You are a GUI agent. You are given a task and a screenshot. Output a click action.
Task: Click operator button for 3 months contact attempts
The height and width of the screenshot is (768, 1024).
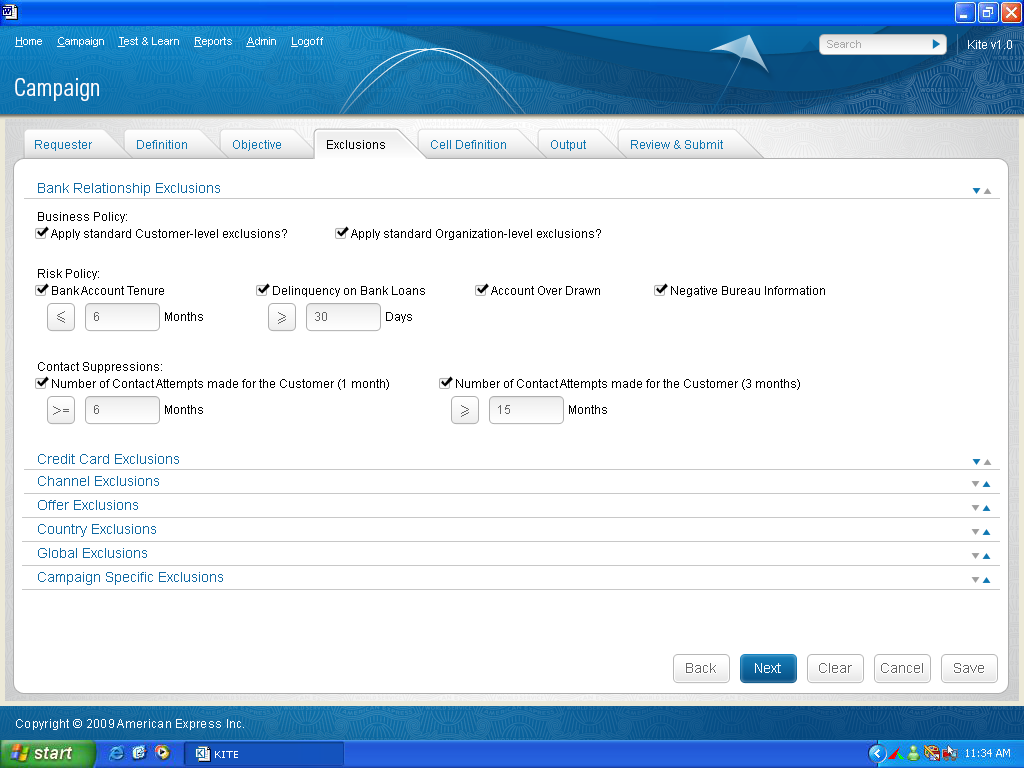pos(464,410)
